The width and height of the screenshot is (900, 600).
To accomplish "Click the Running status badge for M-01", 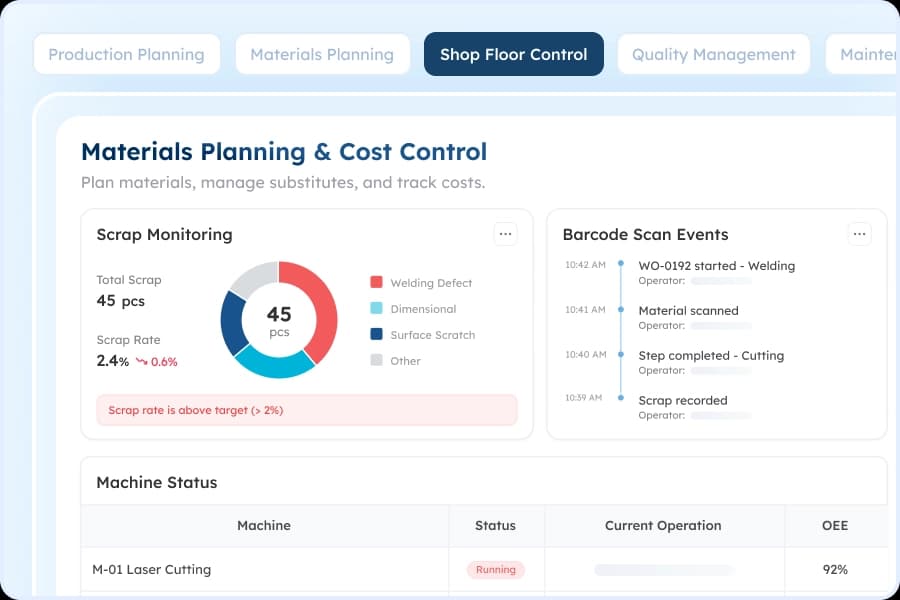I will (x=496, y=570).
